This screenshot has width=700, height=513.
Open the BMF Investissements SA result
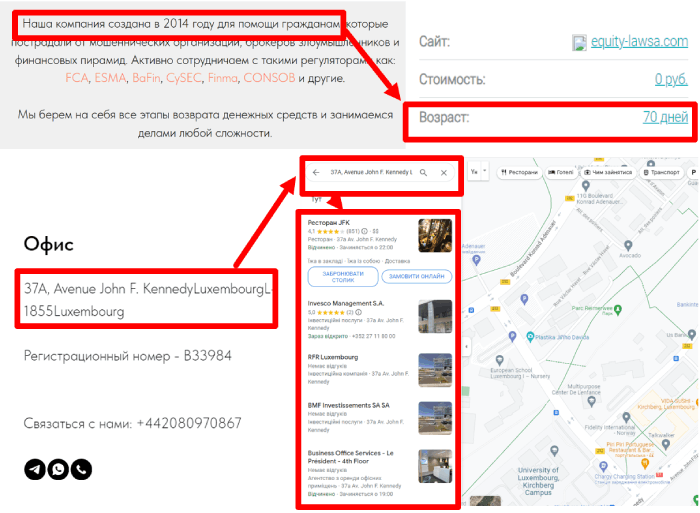tap(348, 405)
